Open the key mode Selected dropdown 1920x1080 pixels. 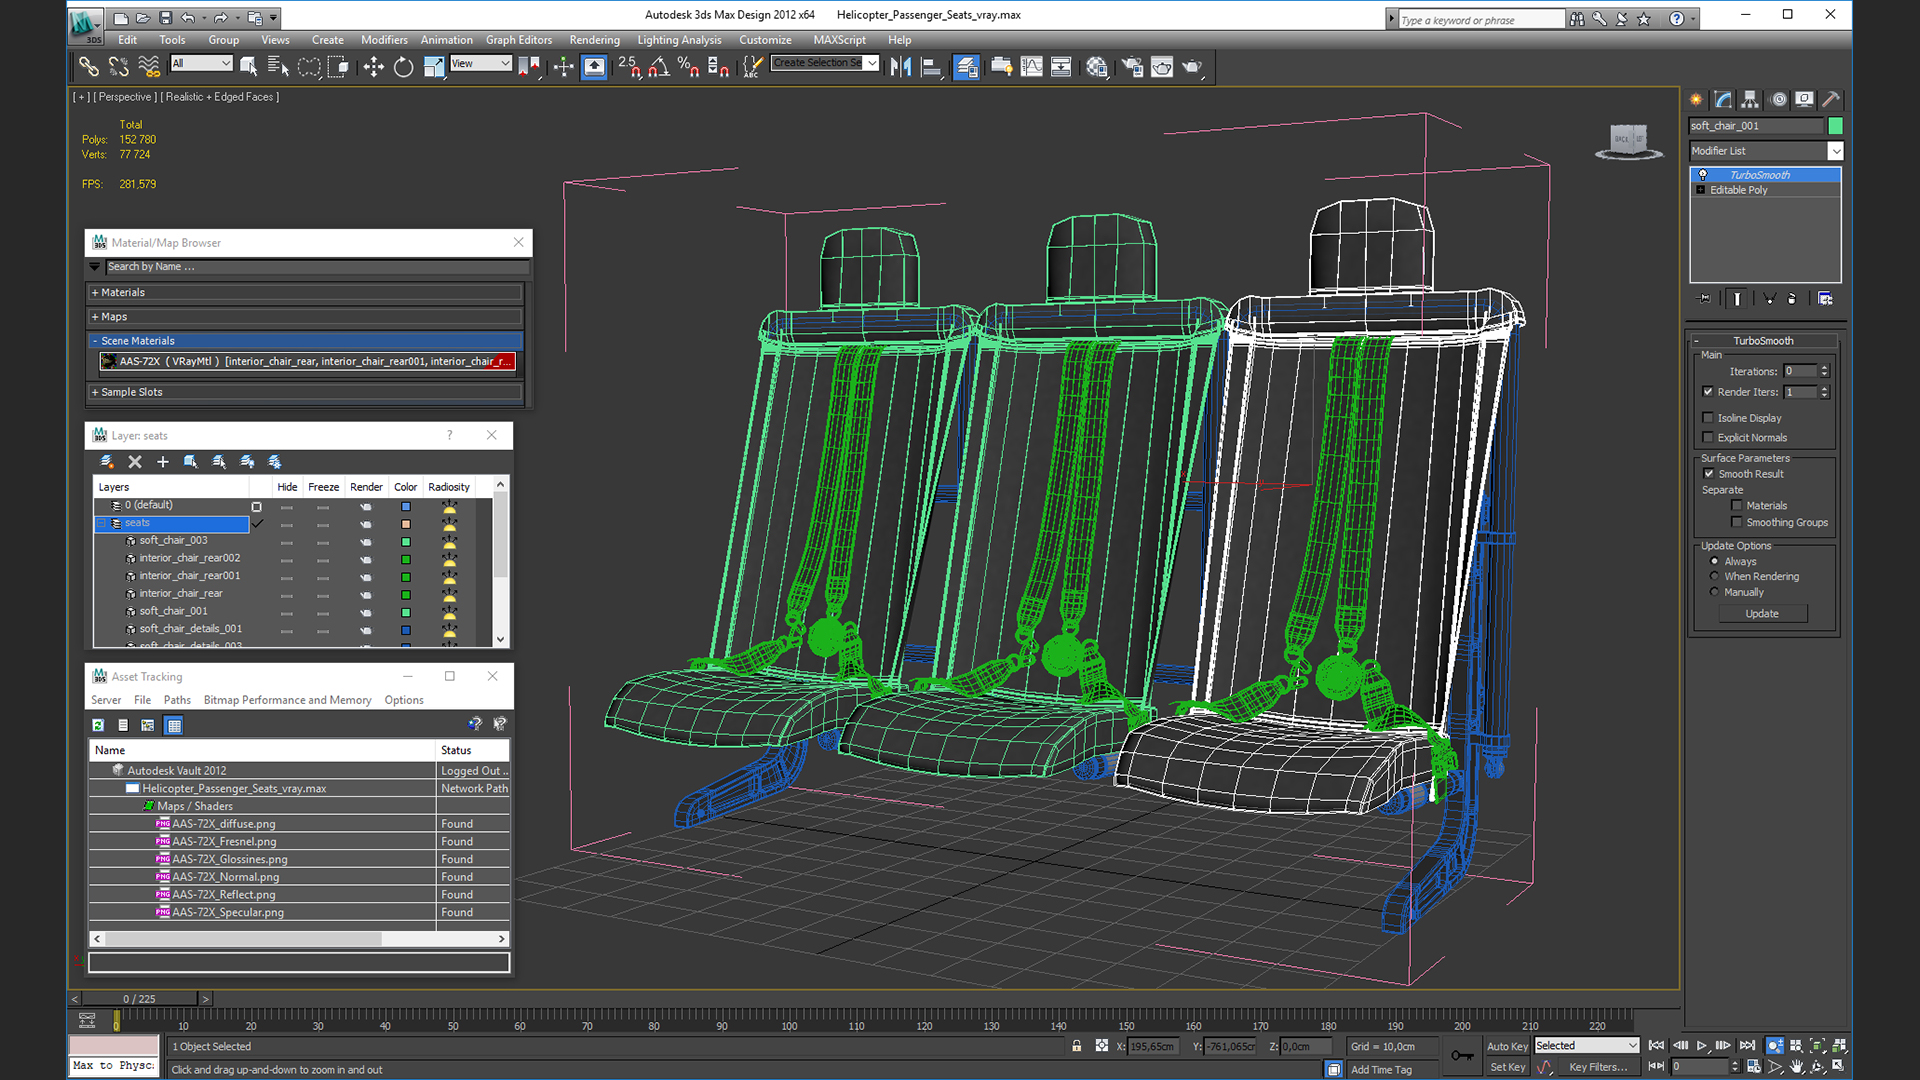click(1586, 1045)
